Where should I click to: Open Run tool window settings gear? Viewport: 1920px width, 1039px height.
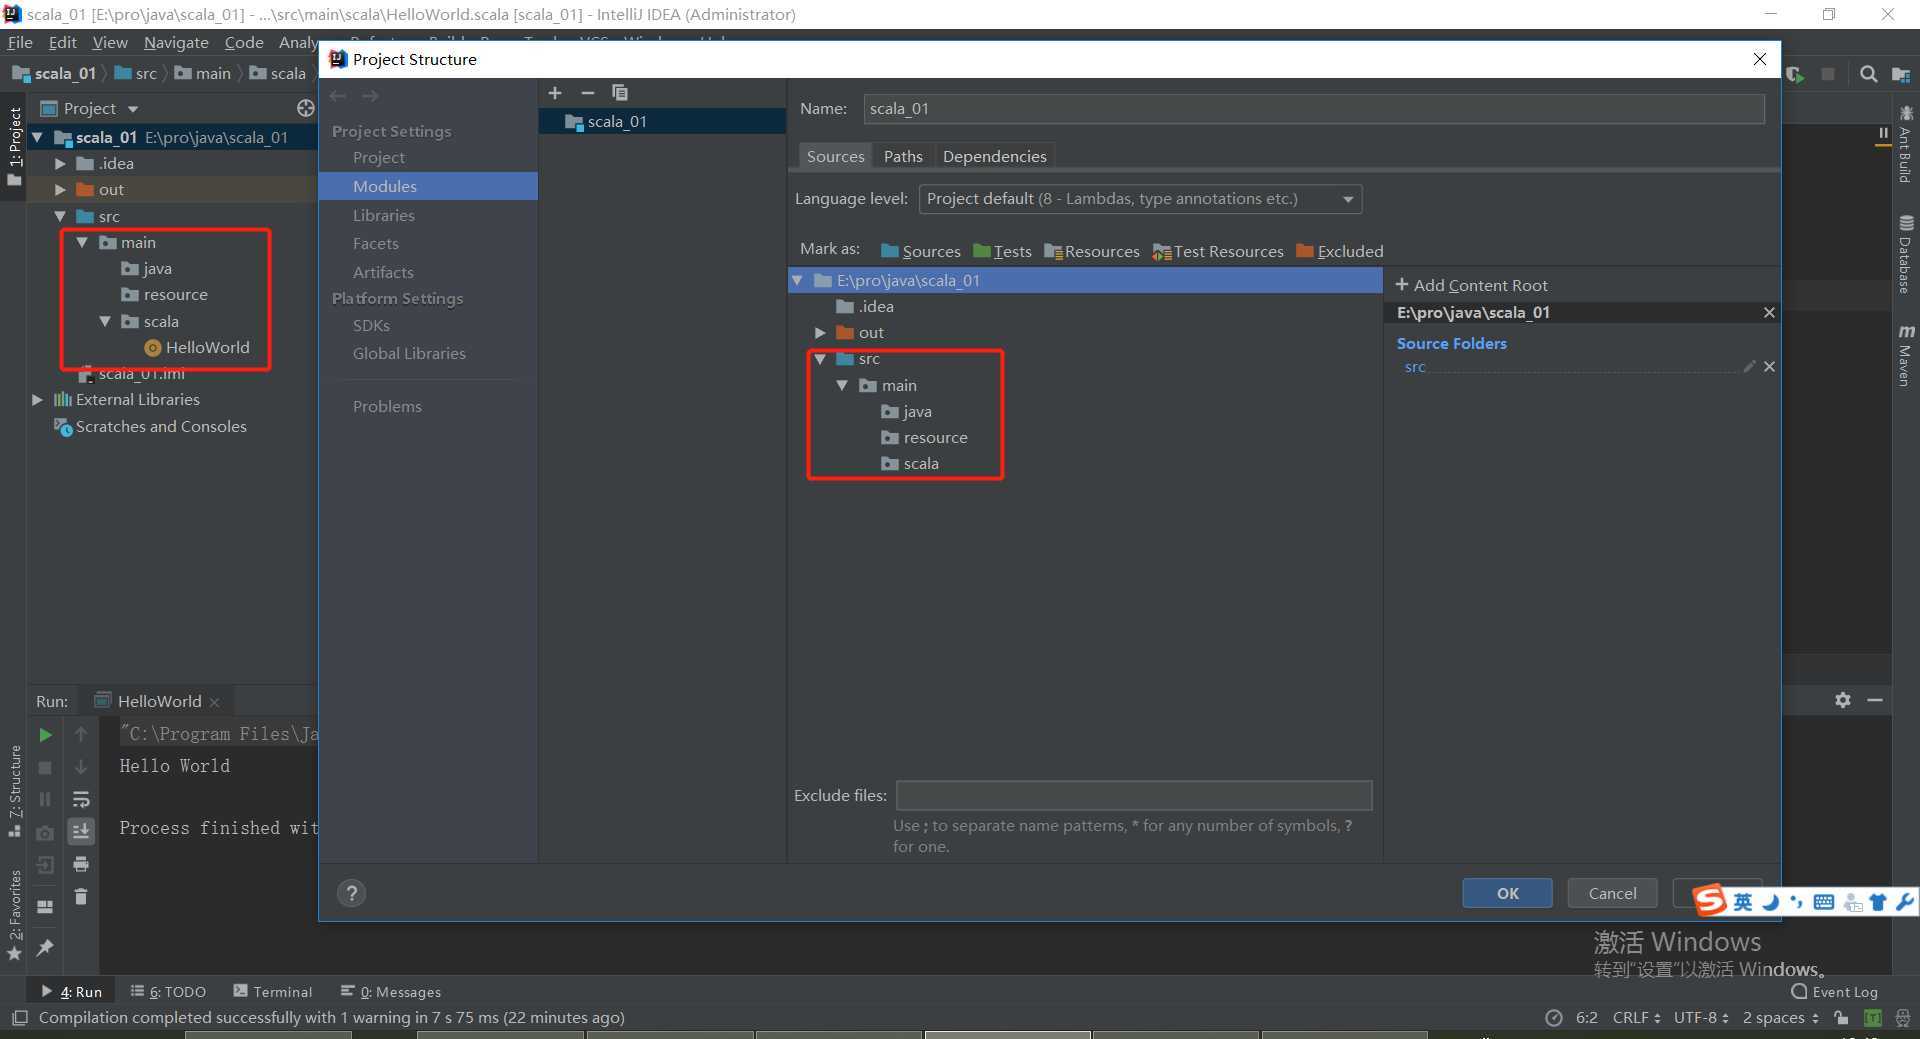click(x=1843, y=700)
